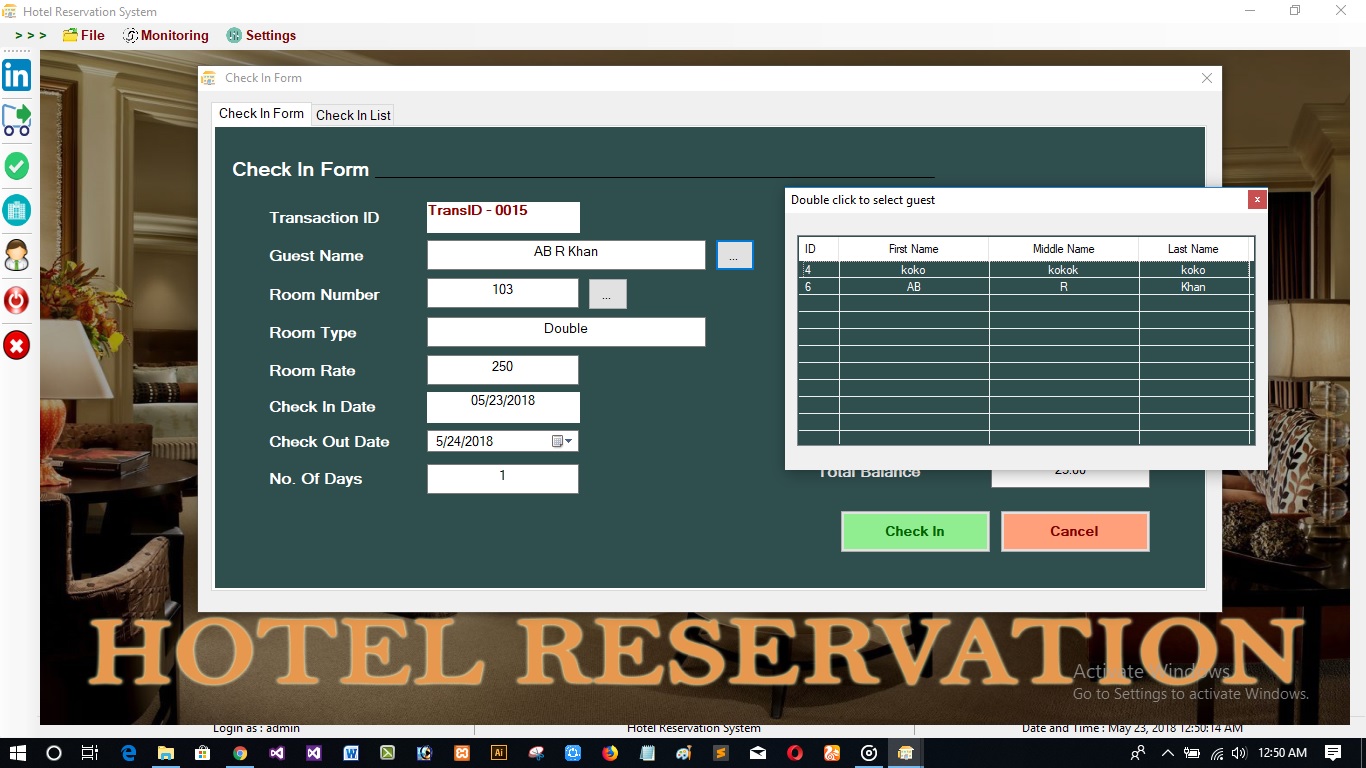Click the green checkmark sidebar icon
This screenshot has height=768, width=1366.
[16, 166]
